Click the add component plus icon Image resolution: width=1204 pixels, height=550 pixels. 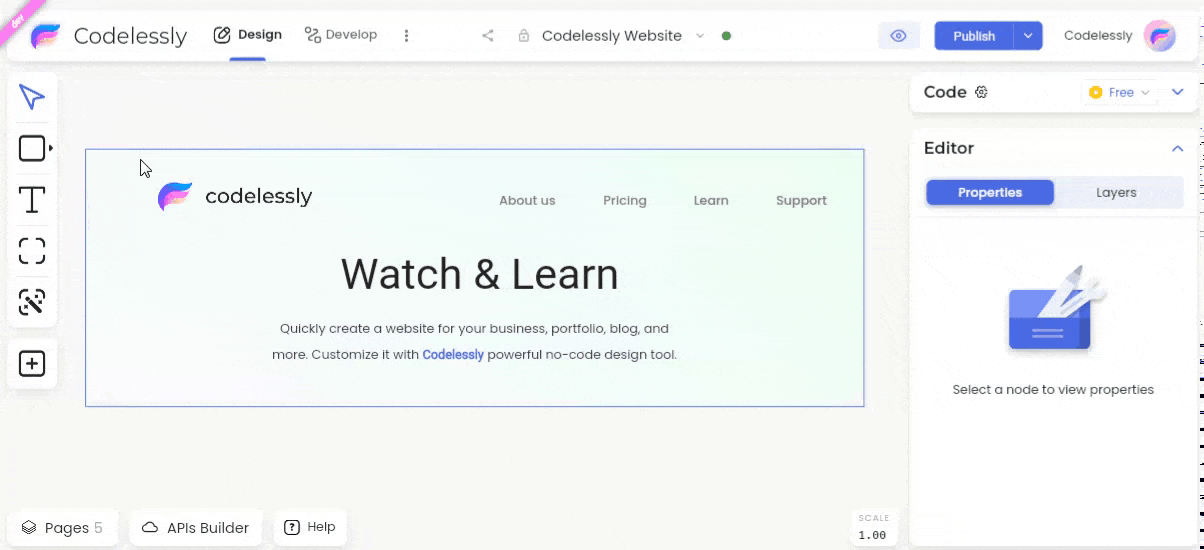32,363
